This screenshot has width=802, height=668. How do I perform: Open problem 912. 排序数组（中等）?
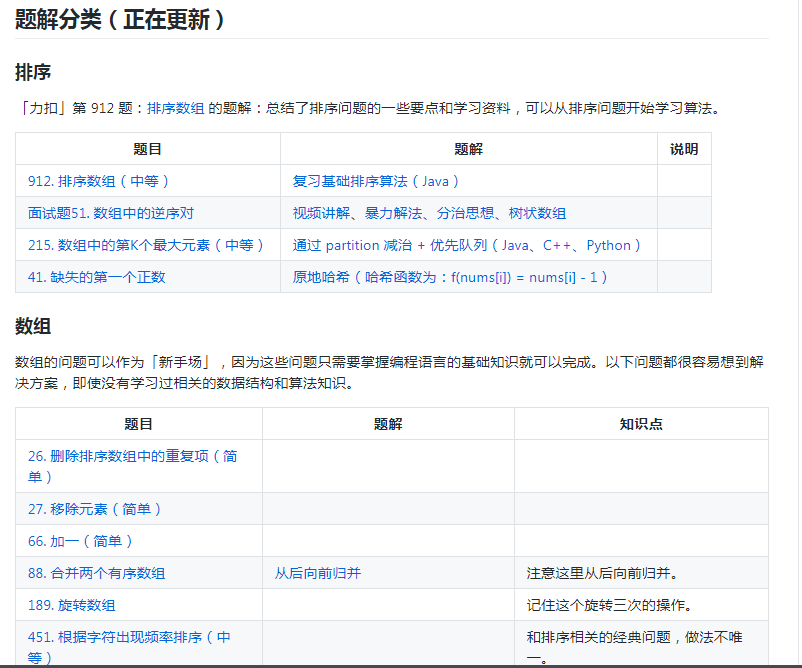[x=98, y=181]
